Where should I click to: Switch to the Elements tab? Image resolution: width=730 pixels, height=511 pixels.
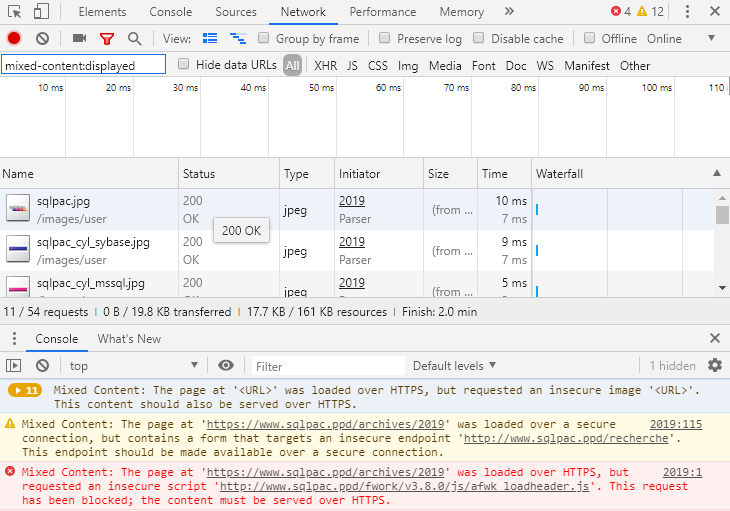pos(102,12)
